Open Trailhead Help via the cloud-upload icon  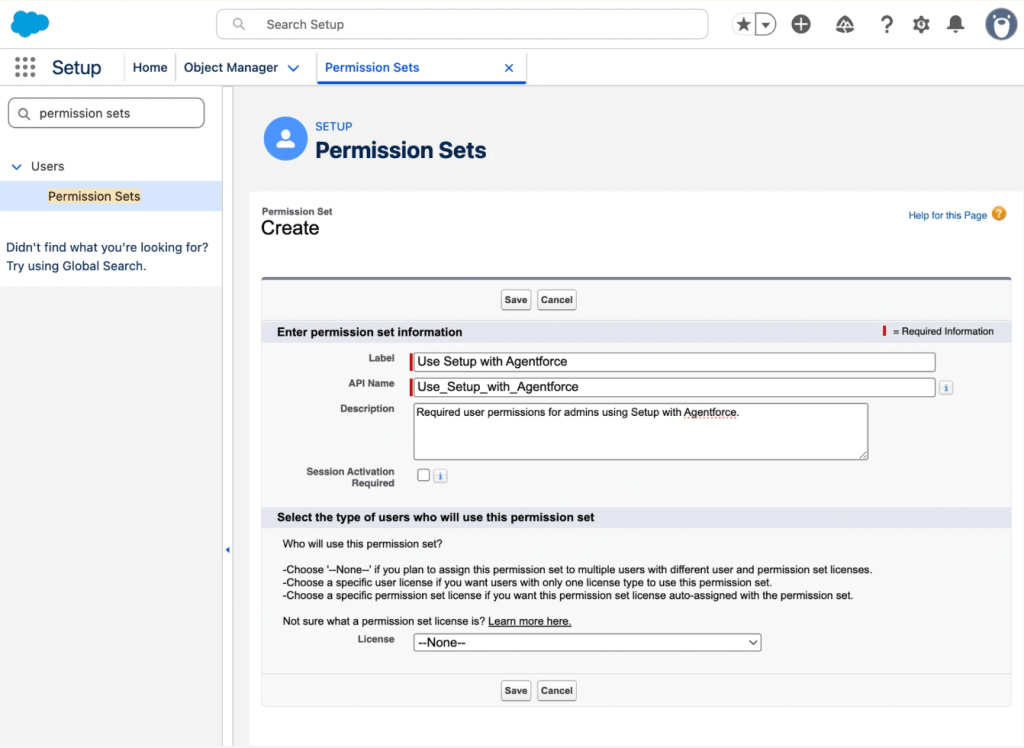844,24
